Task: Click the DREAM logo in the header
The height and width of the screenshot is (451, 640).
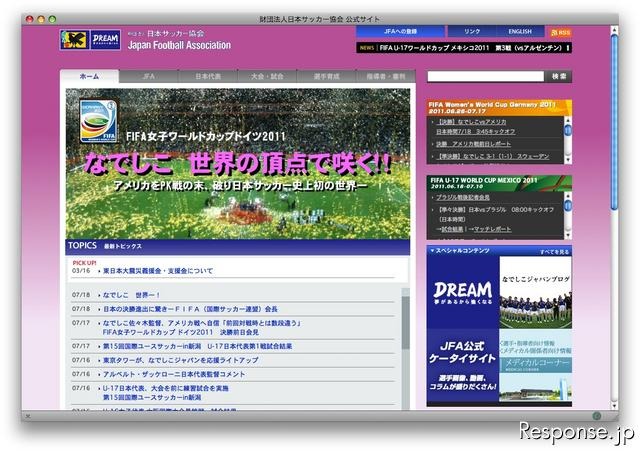Action: [105, 40]
